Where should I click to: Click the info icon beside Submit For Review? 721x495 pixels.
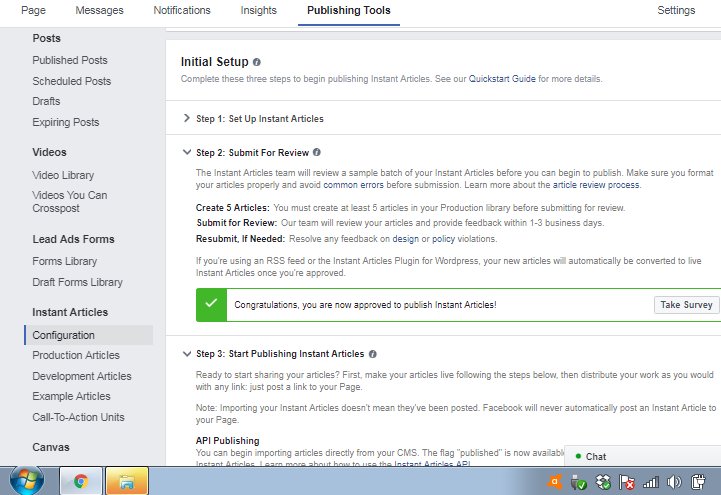coord(317,152)
